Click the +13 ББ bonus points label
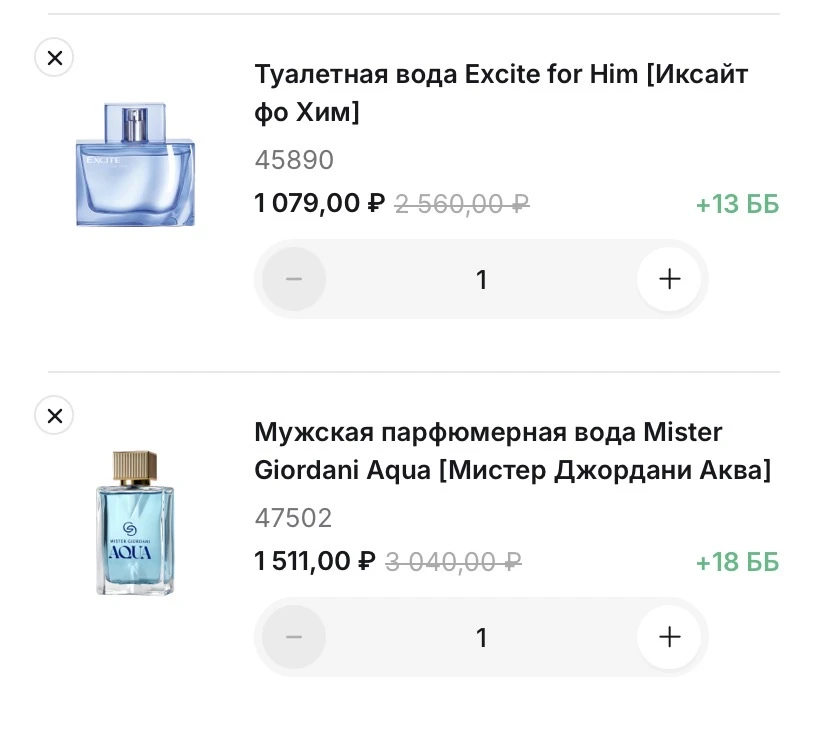Screen dimensions: 828x745 click(737, 204)
